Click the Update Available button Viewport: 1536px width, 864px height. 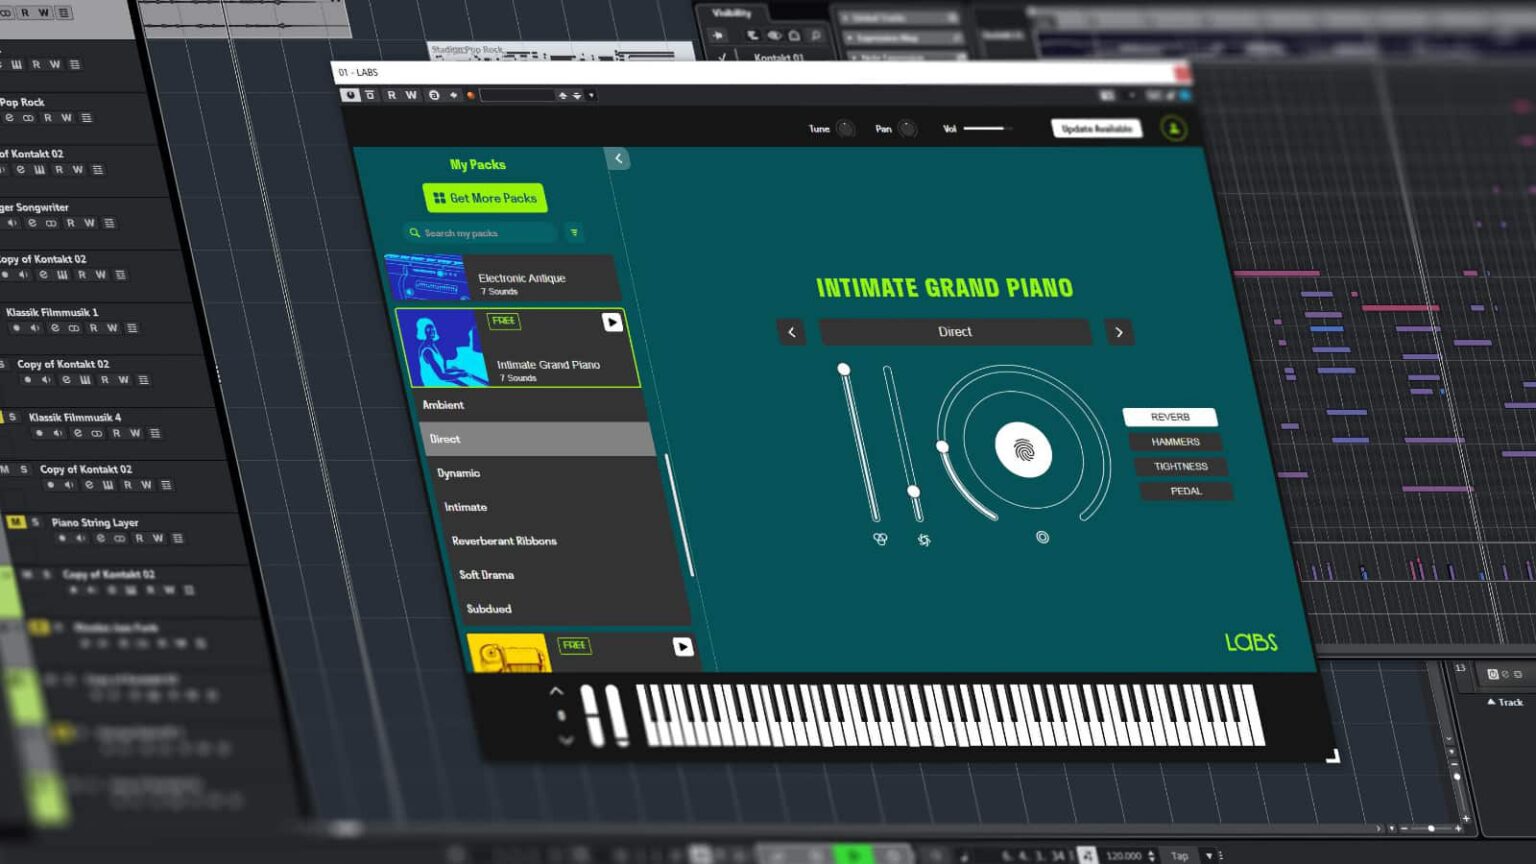coord(1097,128)
